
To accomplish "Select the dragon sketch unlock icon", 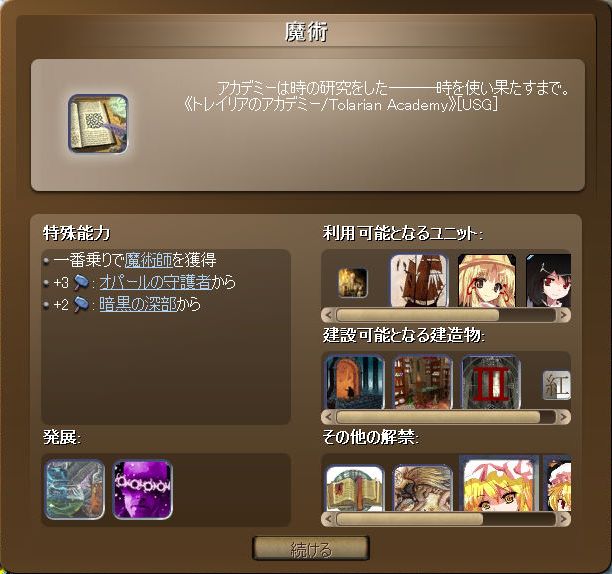I will point(423,488).
